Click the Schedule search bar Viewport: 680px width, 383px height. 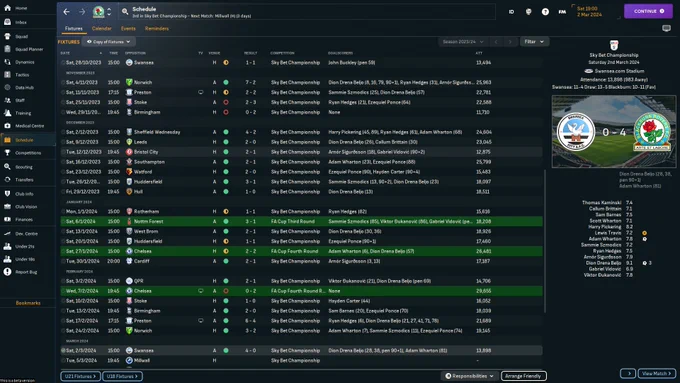click(306, 12)
